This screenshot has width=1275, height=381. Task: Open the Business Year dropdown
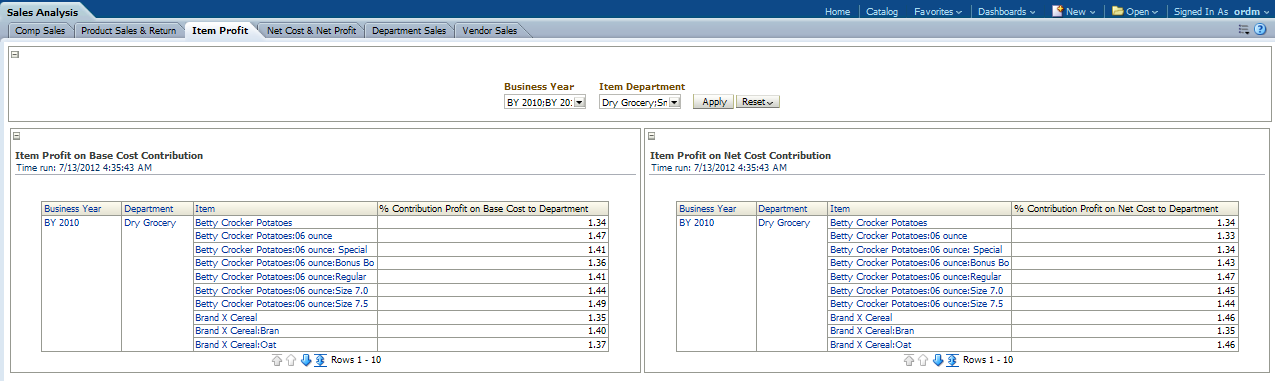(x=580, y=102)
